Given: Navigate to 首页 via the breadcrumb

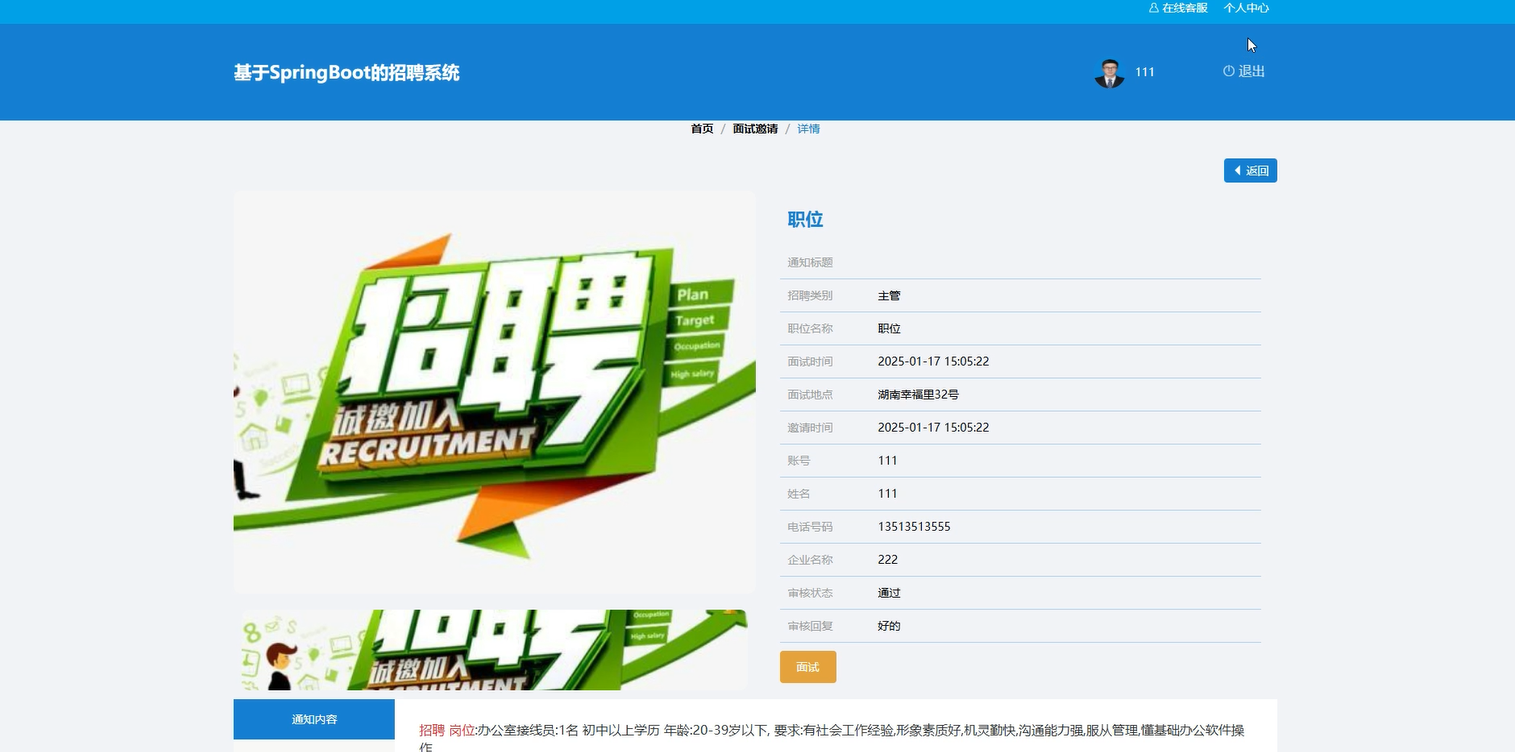Looking at the screenshot, I should click(700, 128).
